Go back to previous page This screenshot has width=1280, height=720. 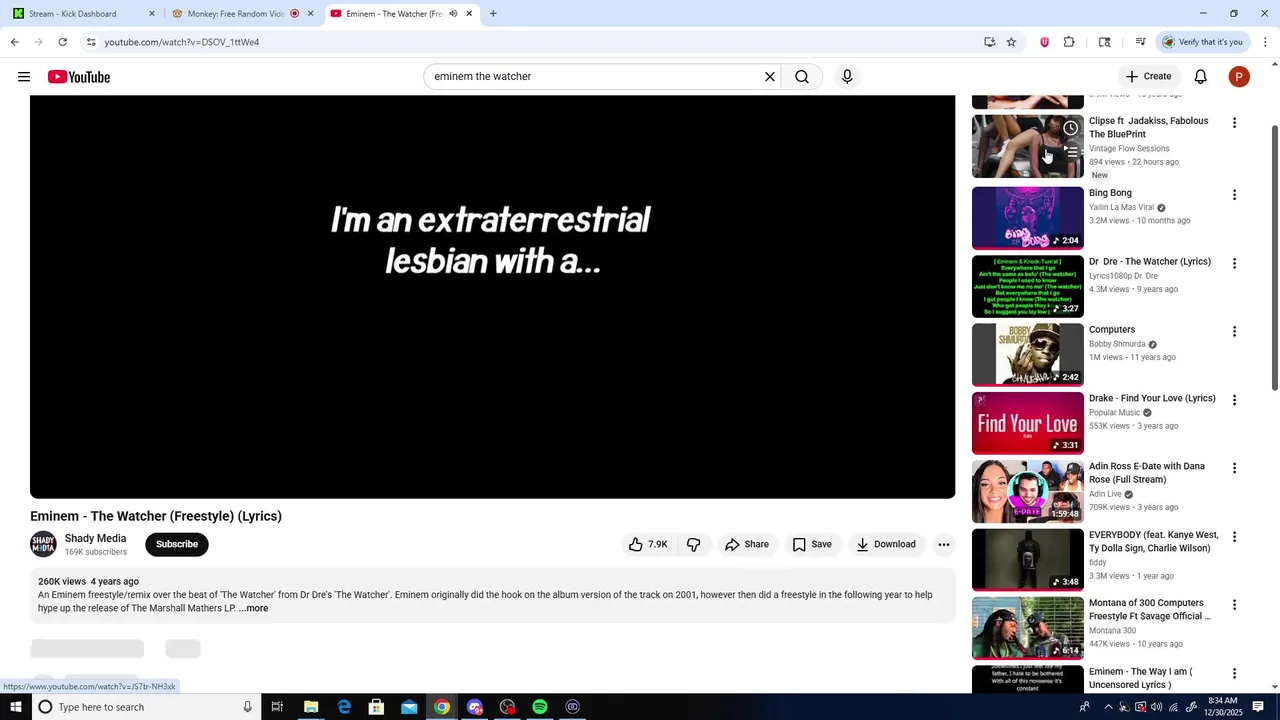pyautogui.click(x=14, y=42)
